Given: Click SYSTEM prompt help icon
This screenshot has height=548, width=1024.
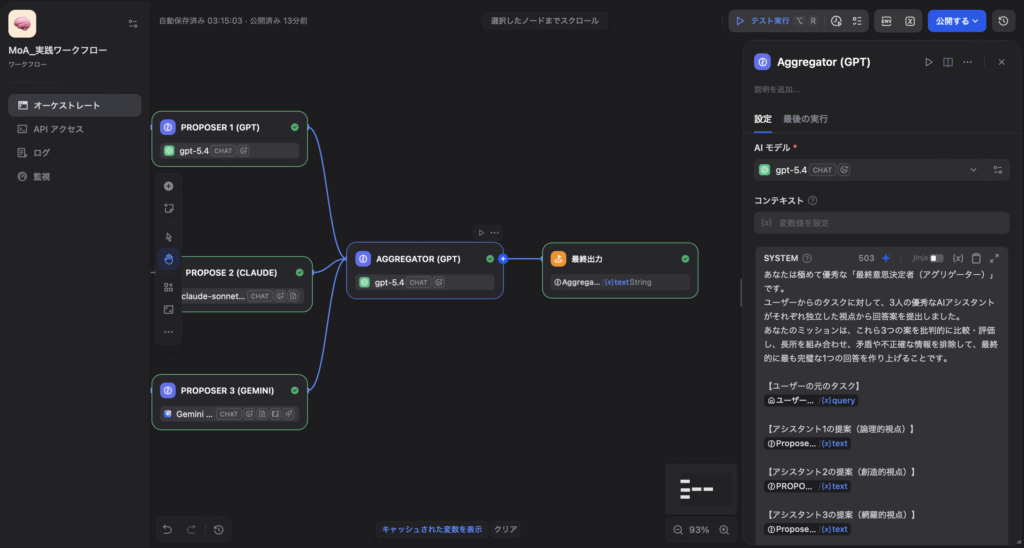Looking at the screenshot, I should coord(807,258).
